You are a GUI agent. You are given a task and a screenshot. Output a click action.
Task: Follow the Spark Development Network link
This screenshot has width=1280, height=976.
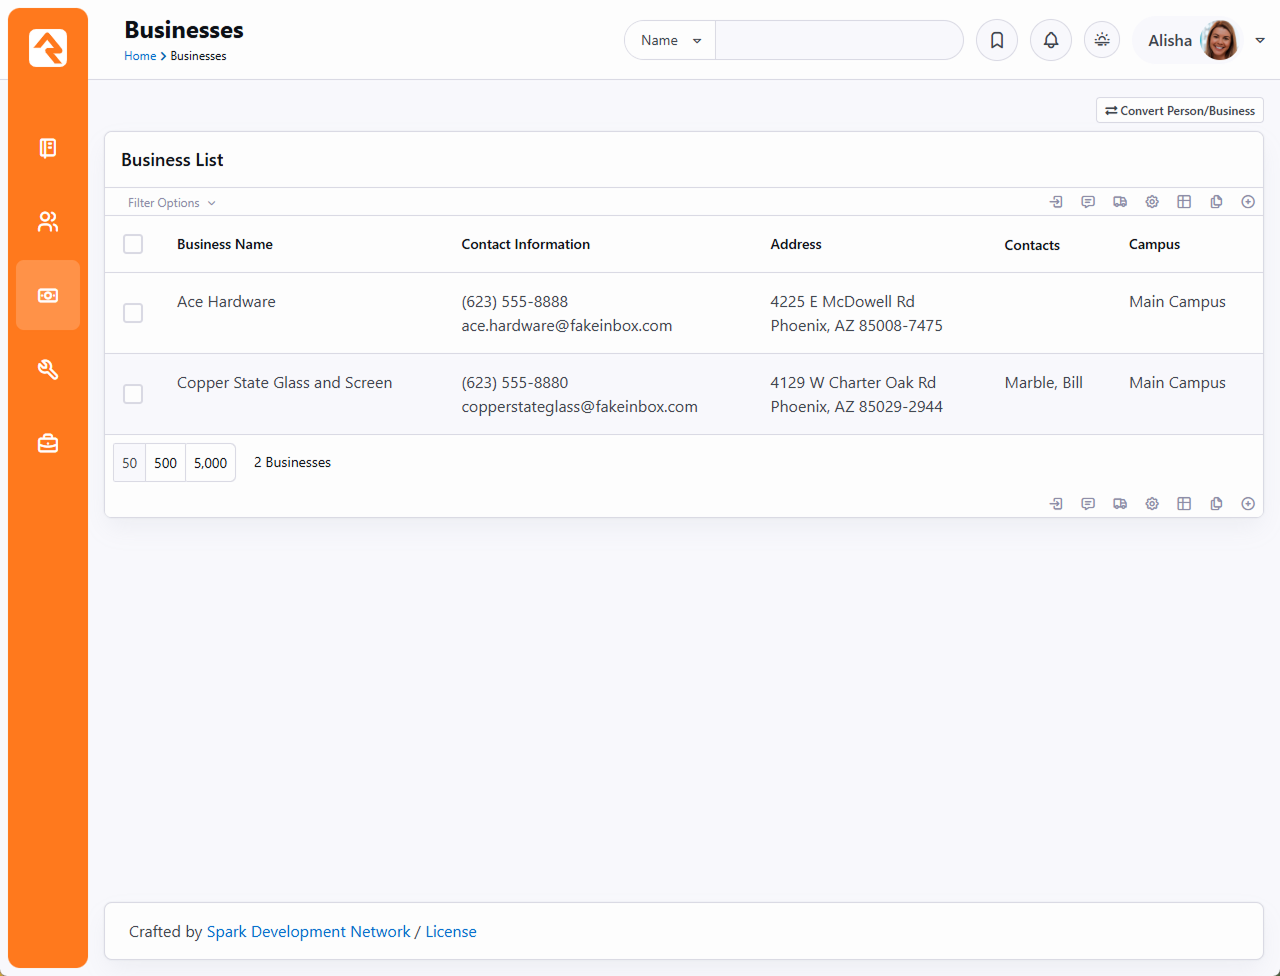308,932
